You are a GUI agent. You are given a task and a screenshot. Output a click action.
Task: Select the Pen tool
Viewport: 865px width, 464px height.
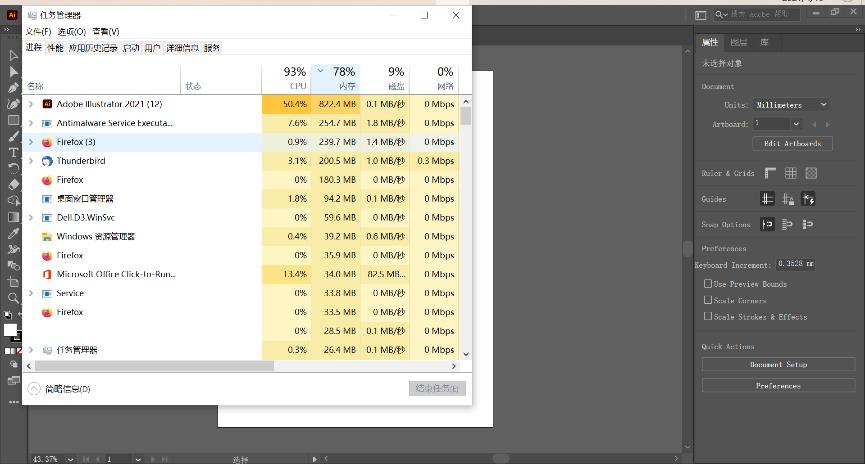[x=13, y=88]
